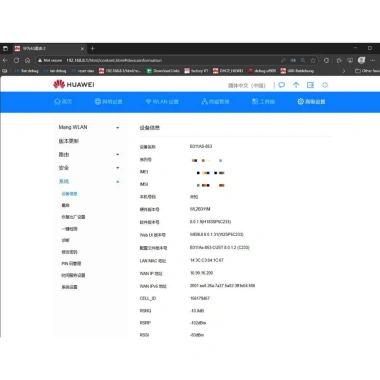Show more bookmarks with the chevron
This screenshot has height=380, width=380.
click(344, 71)
